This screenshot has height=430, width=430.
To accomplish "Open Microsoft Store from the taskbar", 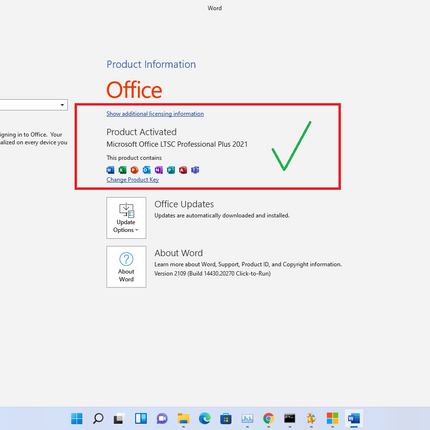I will tap(226, 418).
